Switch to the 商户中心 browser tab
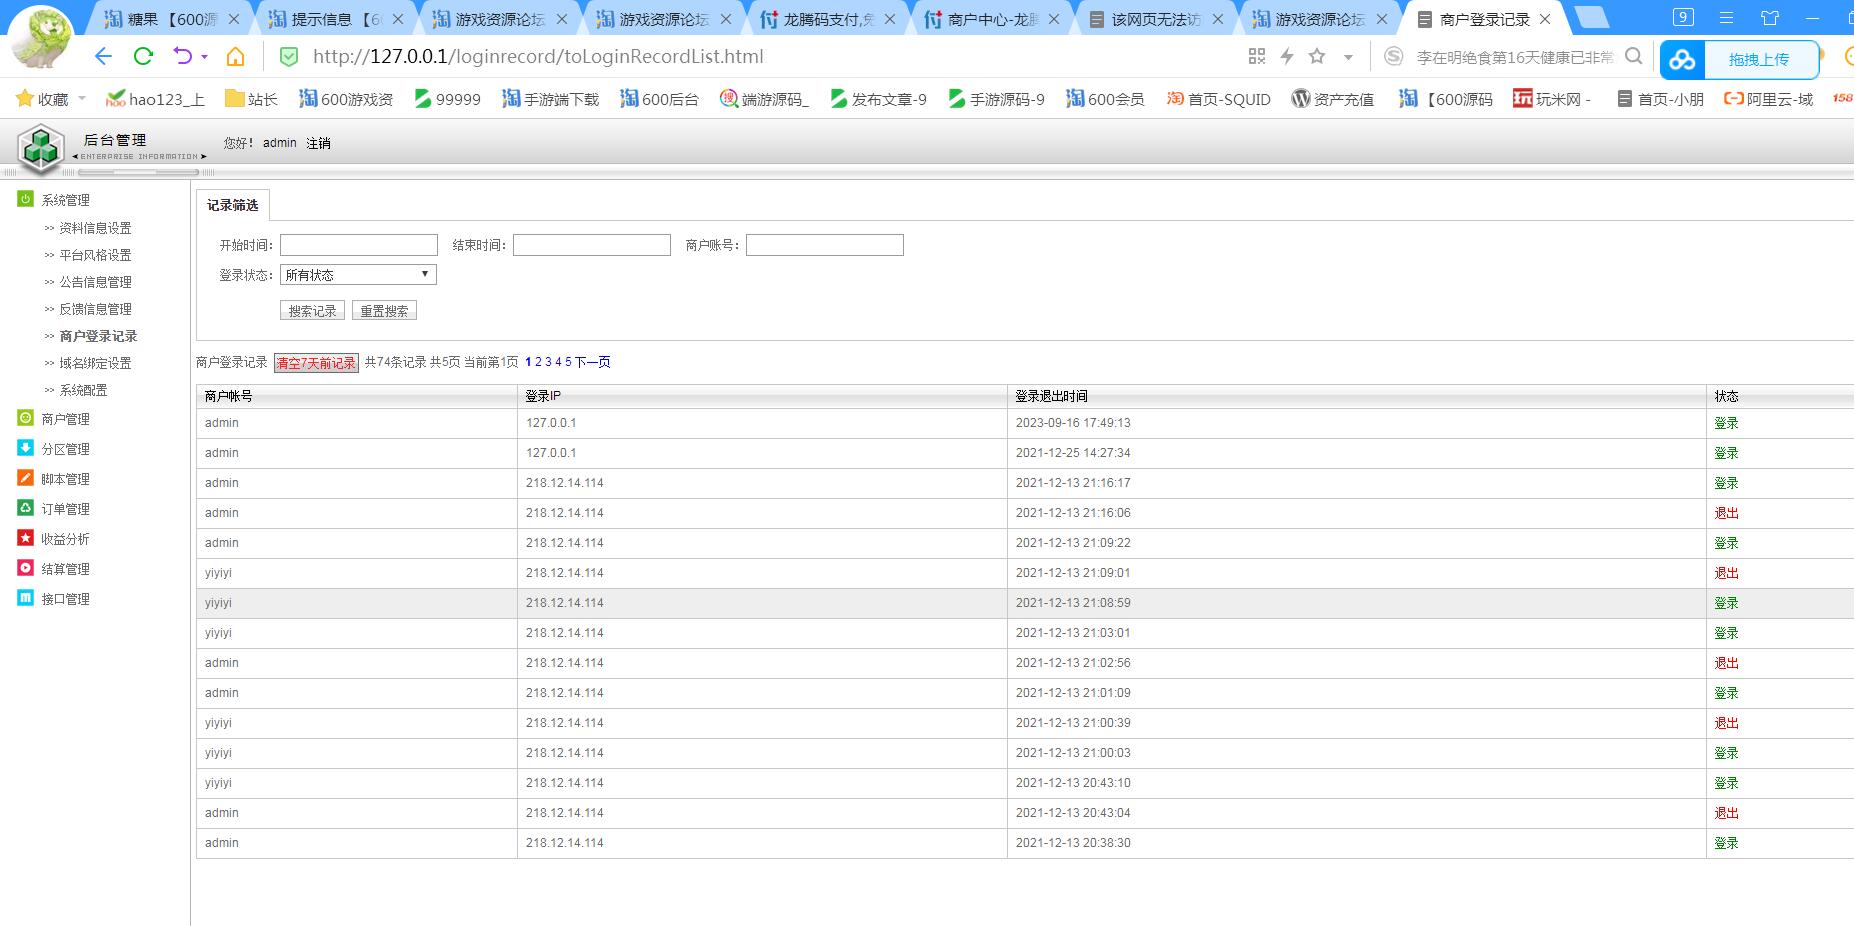Image resolution: width=1854 pixels, height=926 pixels. coord(991,19)
